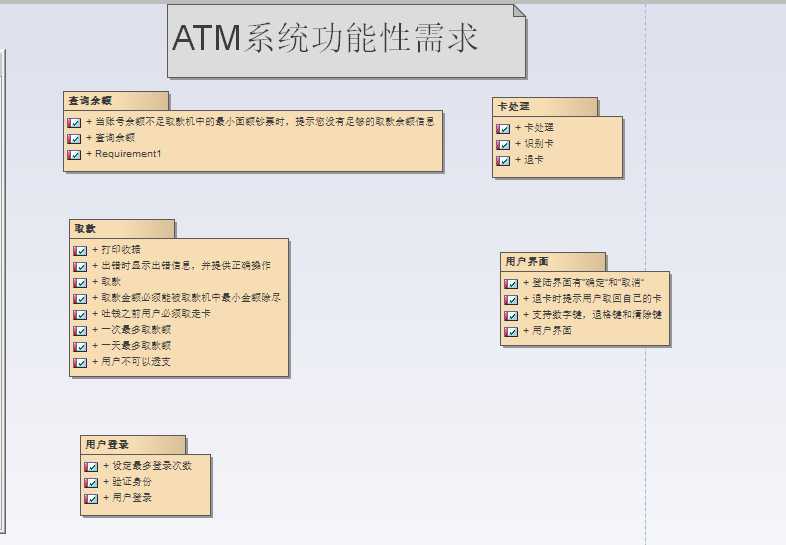Click the '识别卡' requirement text
Screen dimensions: 786x545
pyautogui.click(x=539, y=144)
